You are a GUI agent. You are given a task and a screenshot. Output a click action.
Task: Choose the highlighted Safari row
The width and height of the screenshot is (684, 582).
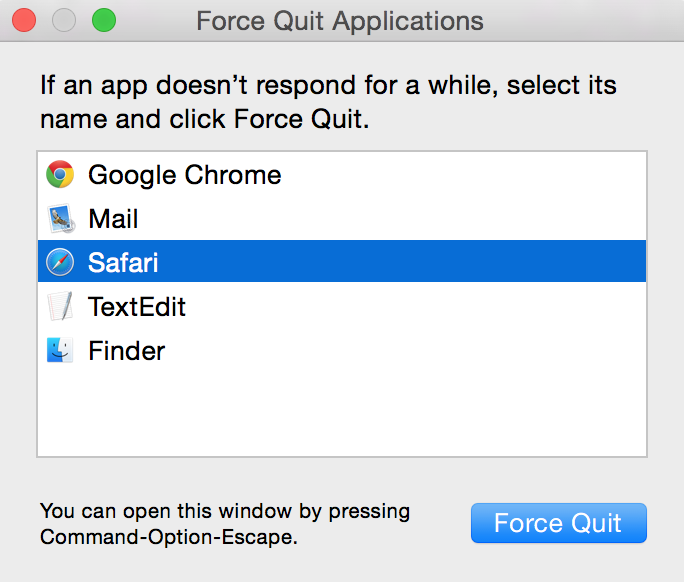342,261
